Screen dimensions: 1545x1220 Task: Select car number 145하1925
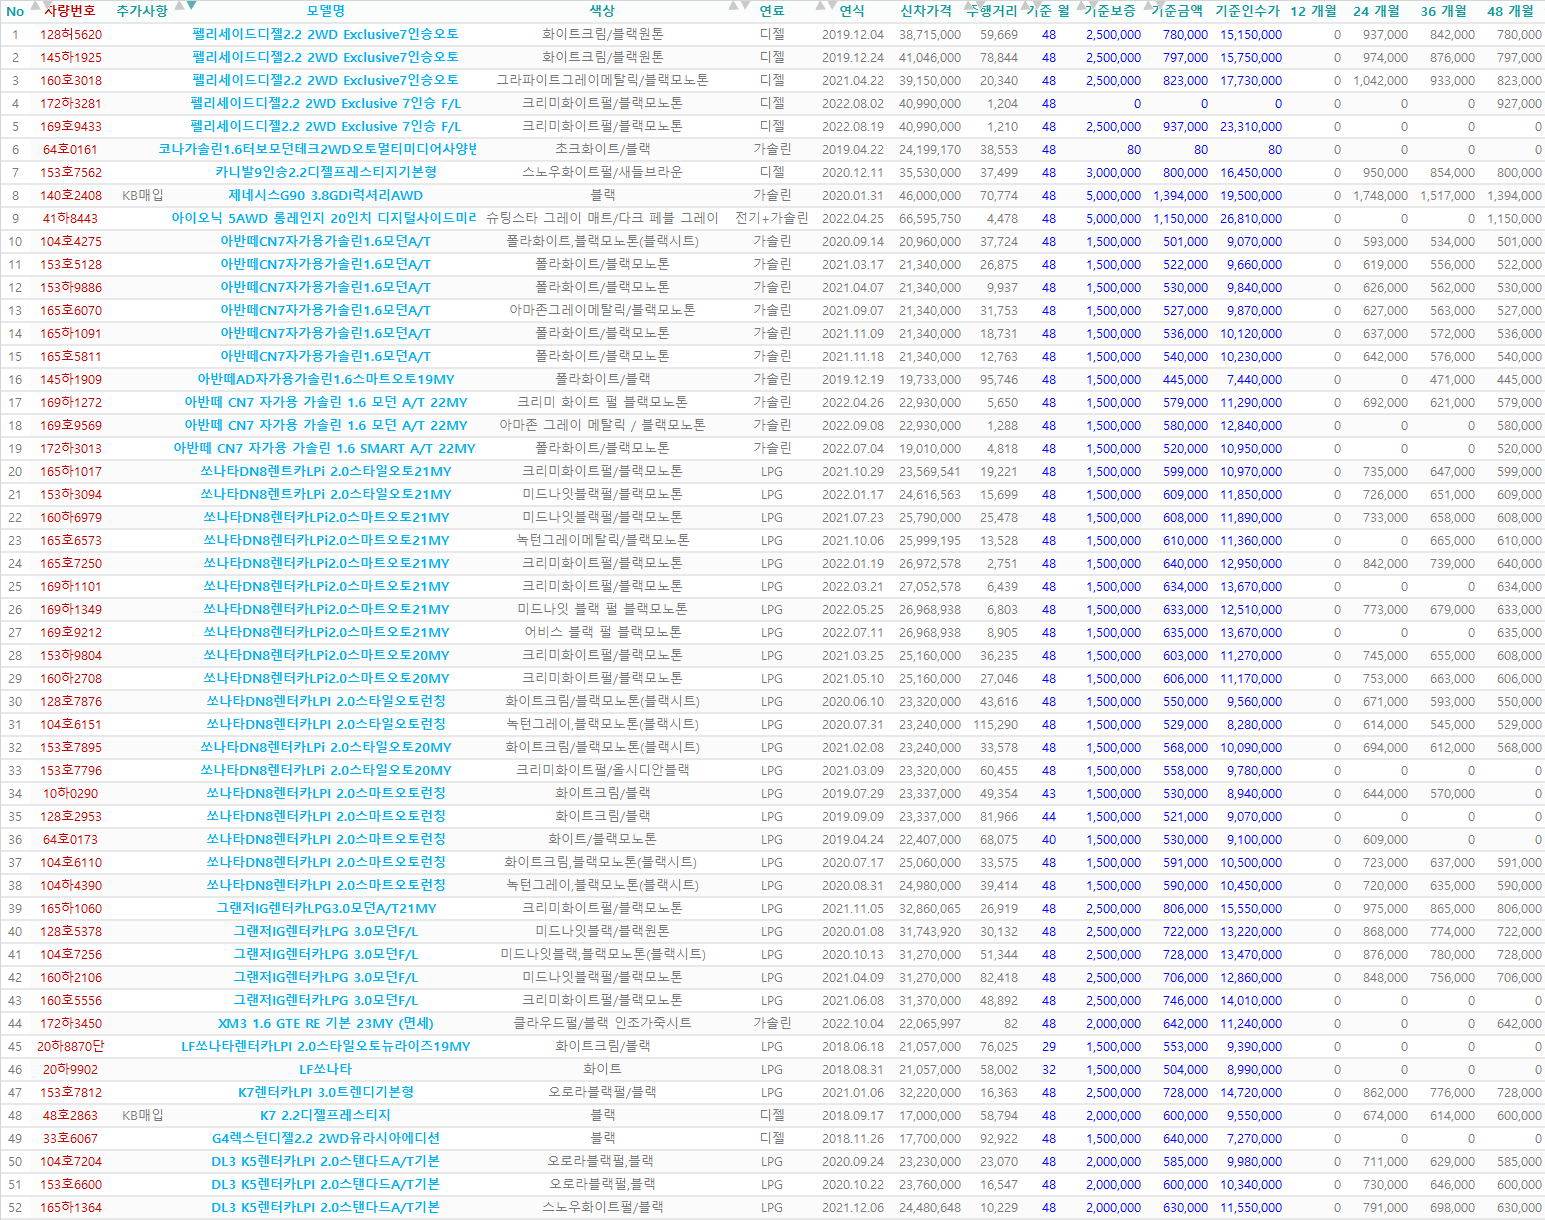coord(71,57)
